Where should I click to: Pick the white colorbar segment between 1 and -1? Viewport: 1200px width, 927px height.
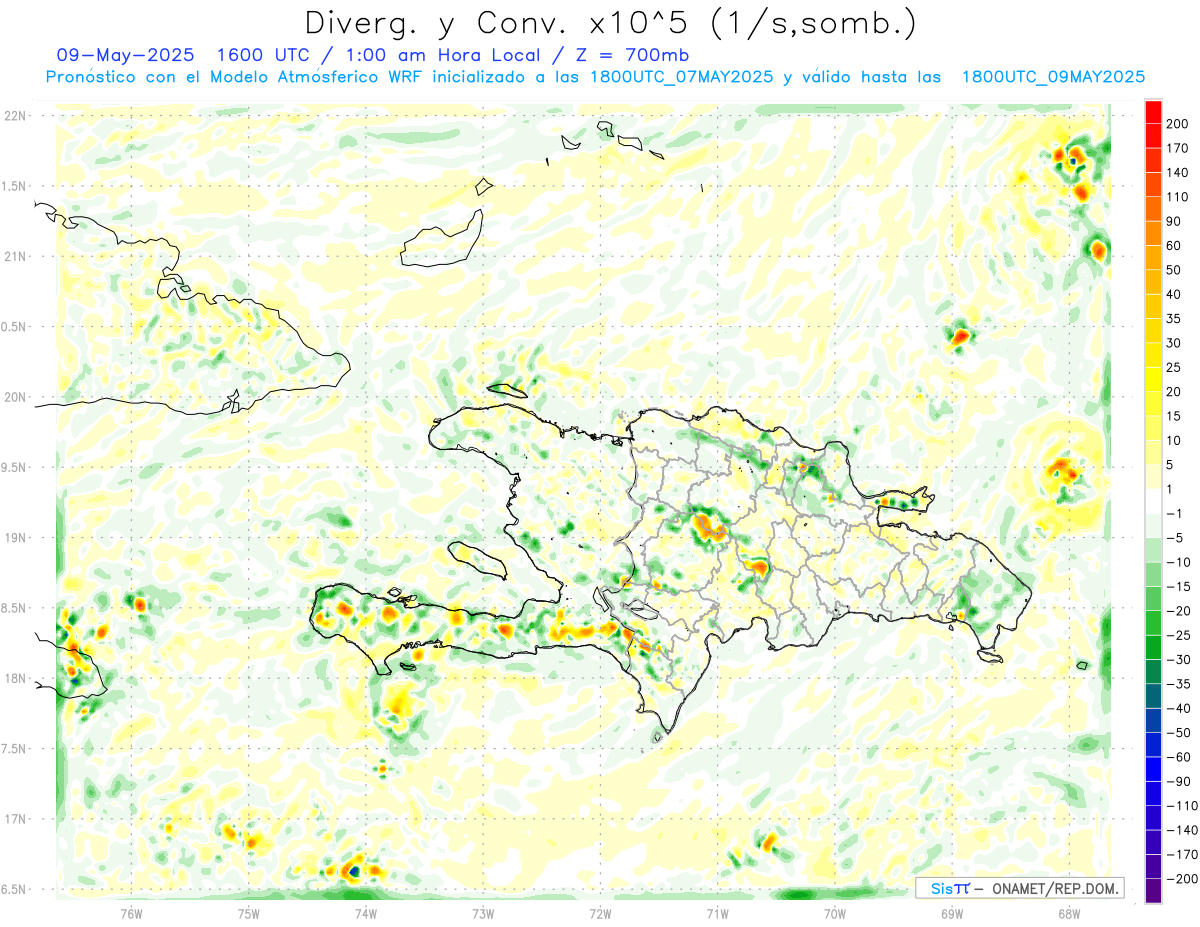point(1154,501)
